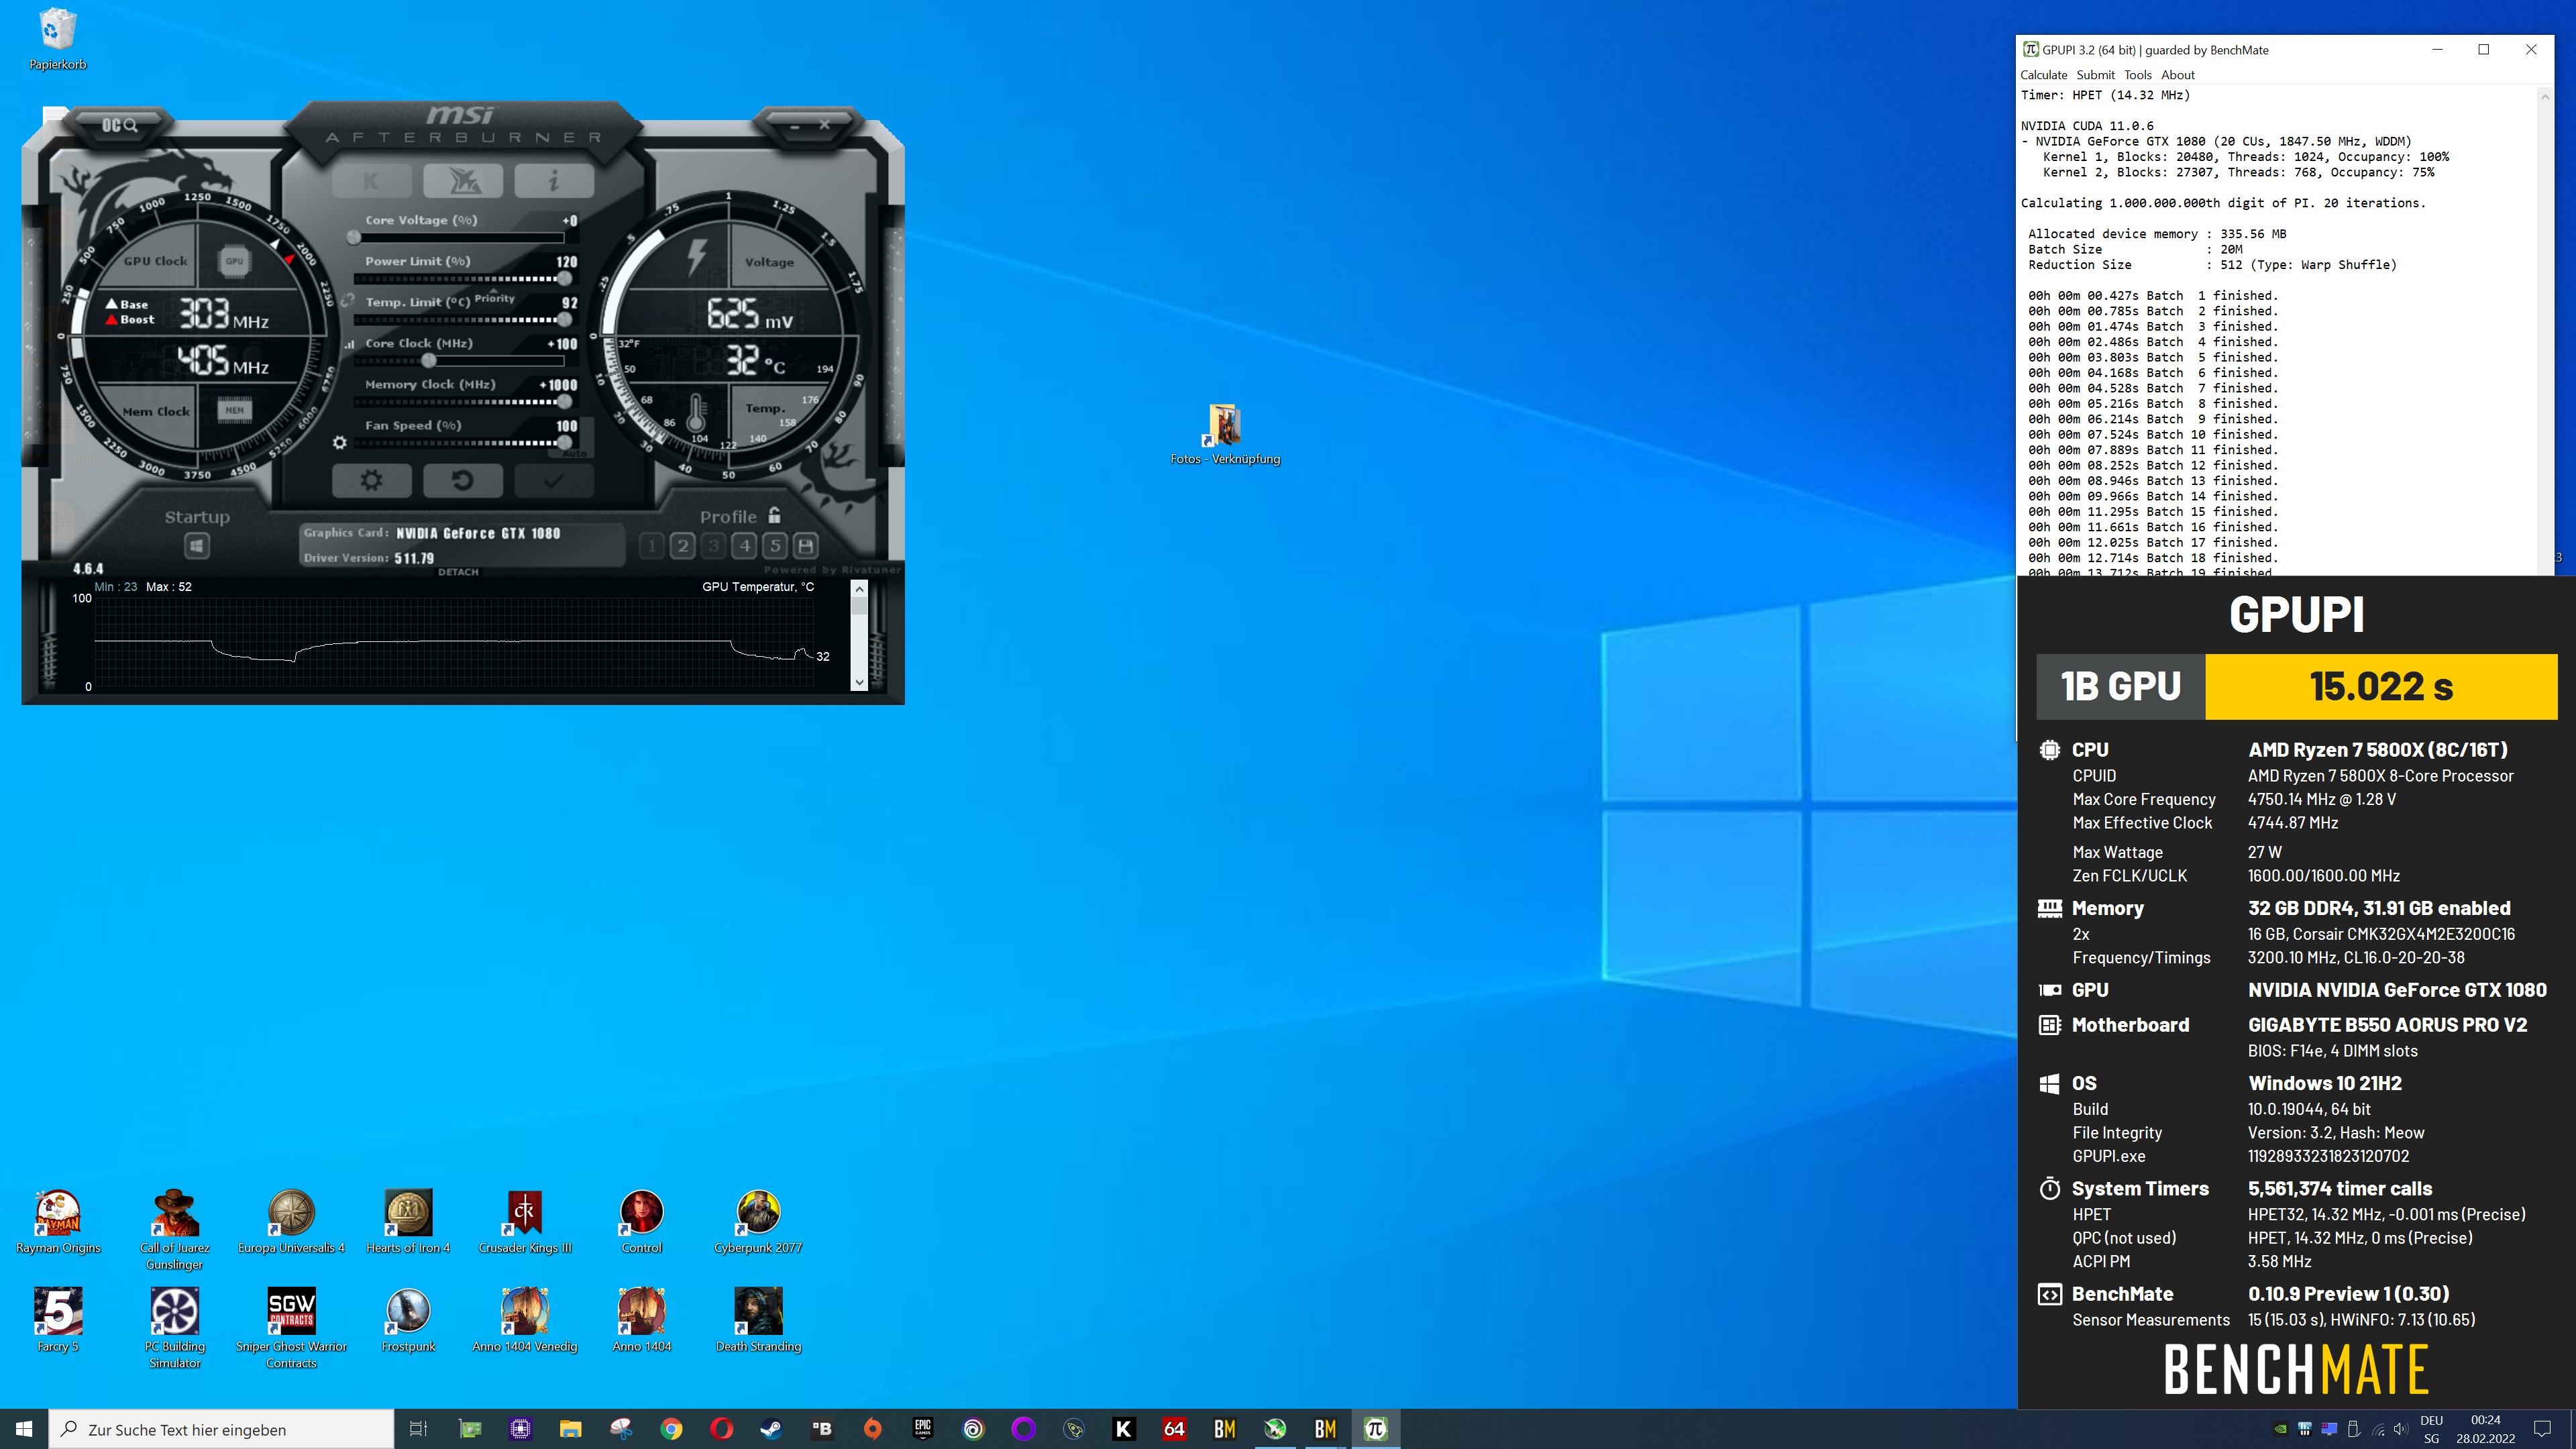2576x1449 pixels.
Task: Reset Afterburner settings with the reset arrow button
Action: pos(463,480)
